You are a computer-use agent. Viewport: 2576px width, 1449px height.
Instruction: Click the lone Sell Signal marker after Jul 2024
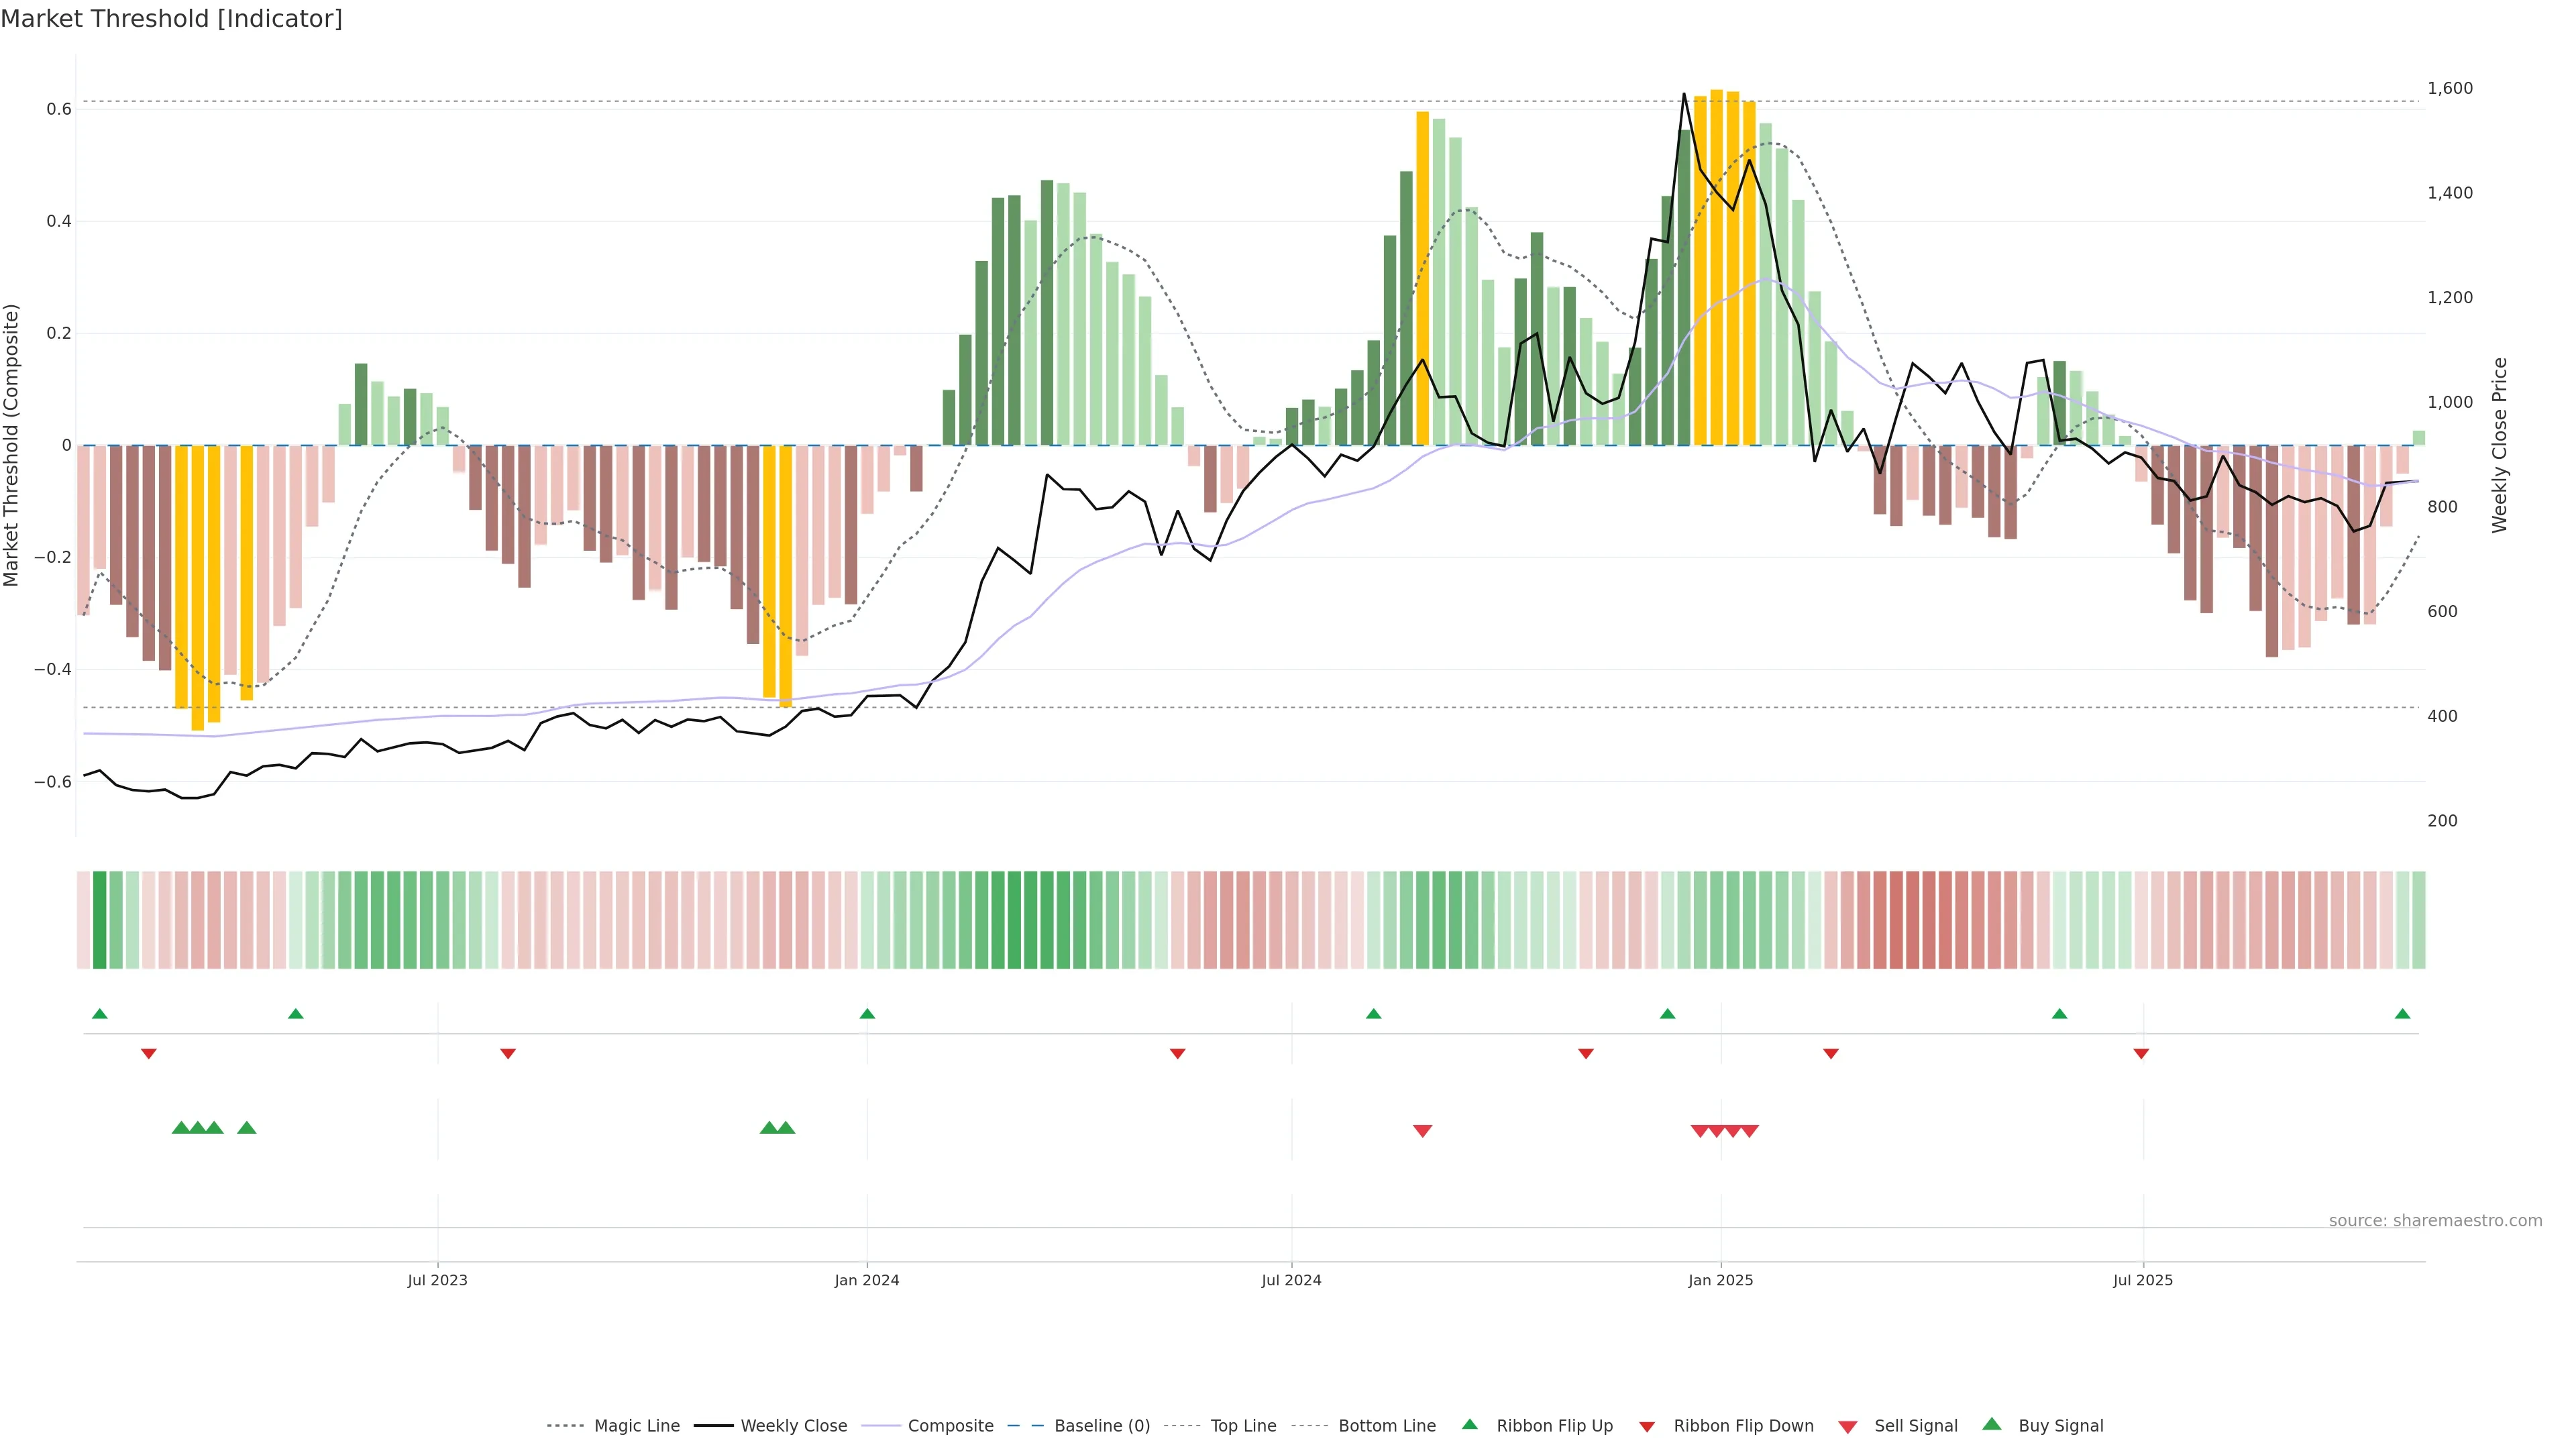[1422, 1131]
